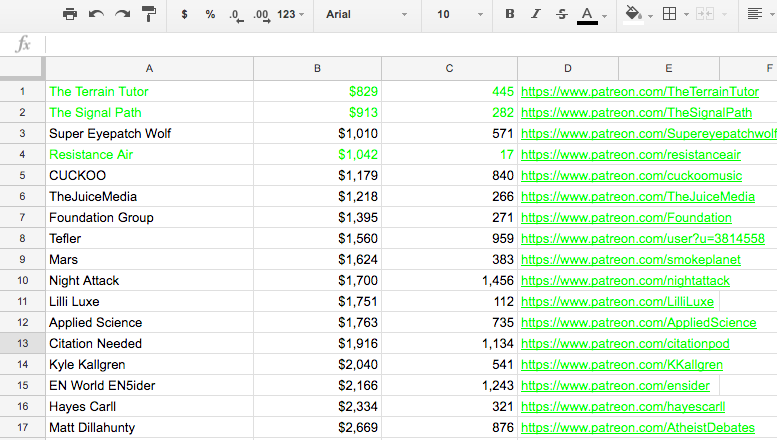Select the 1,456 patrons cell
The image size is (777, 440).
point(449,280)
